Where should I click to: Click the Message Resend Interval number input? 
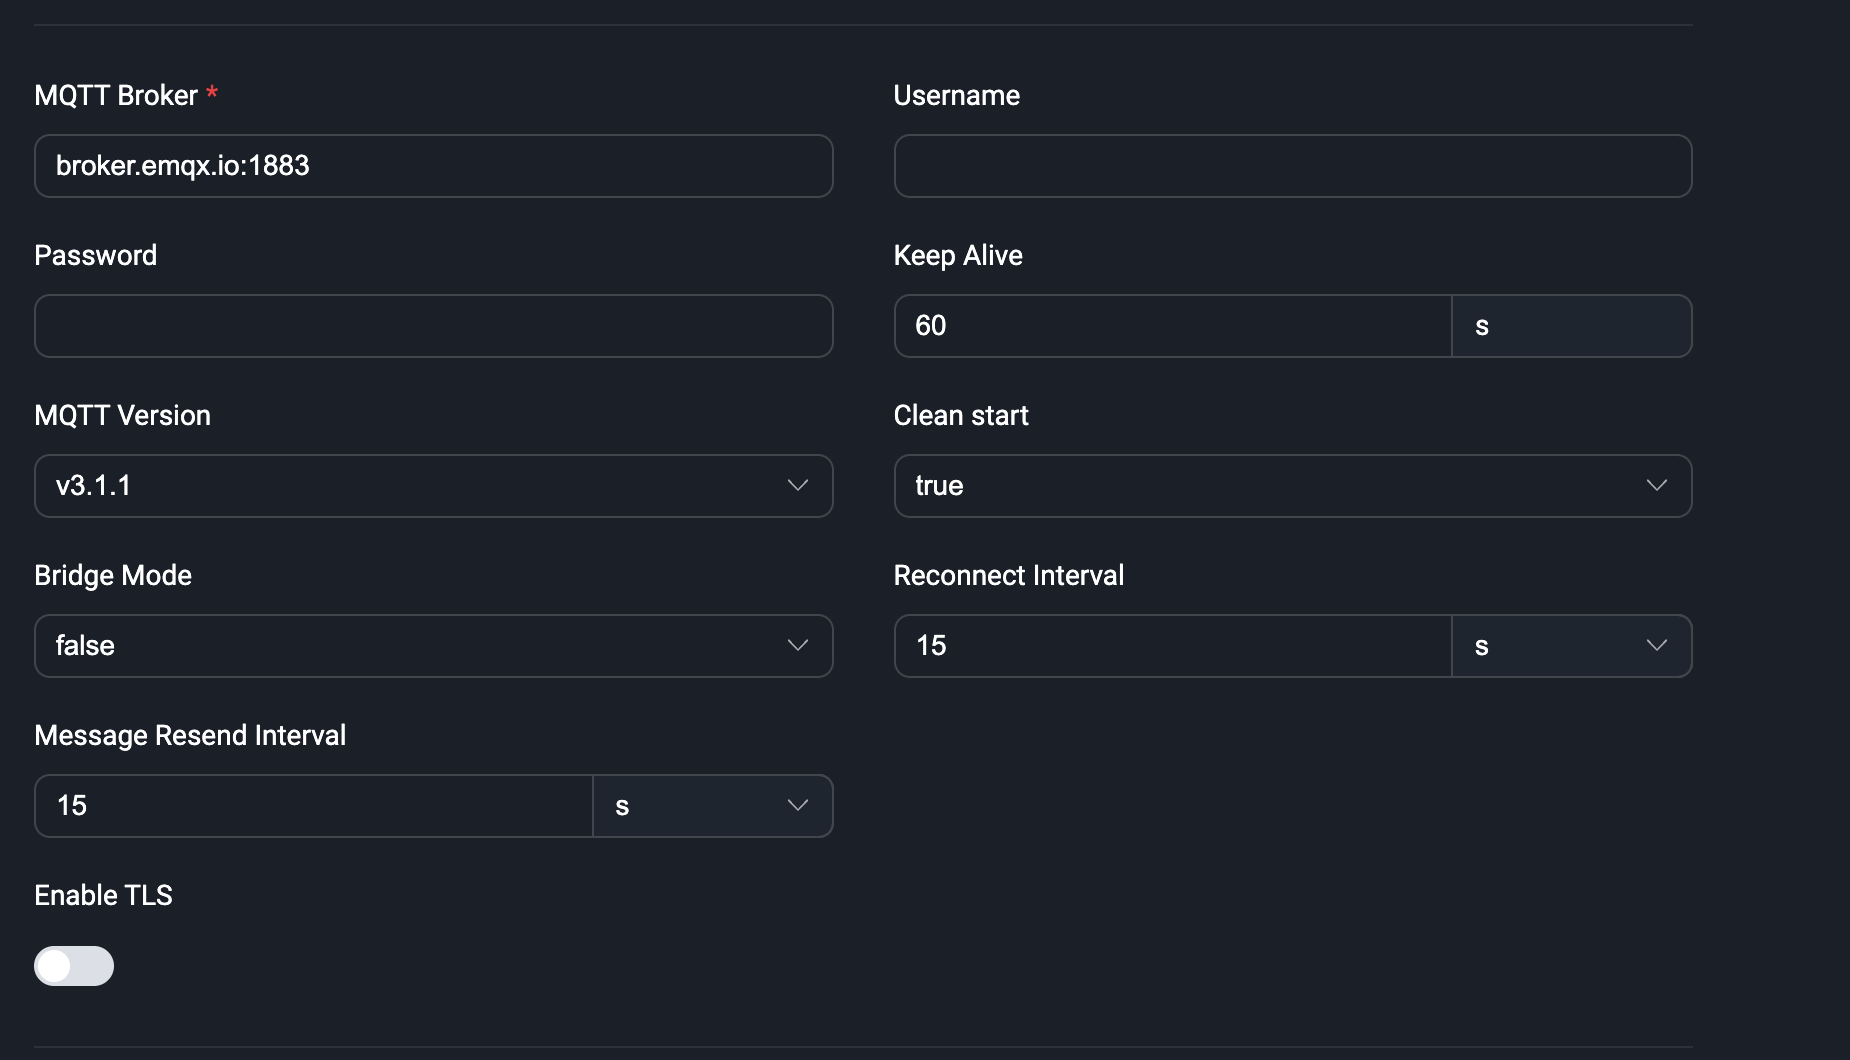pyautogui.click(x=313, y=806)
